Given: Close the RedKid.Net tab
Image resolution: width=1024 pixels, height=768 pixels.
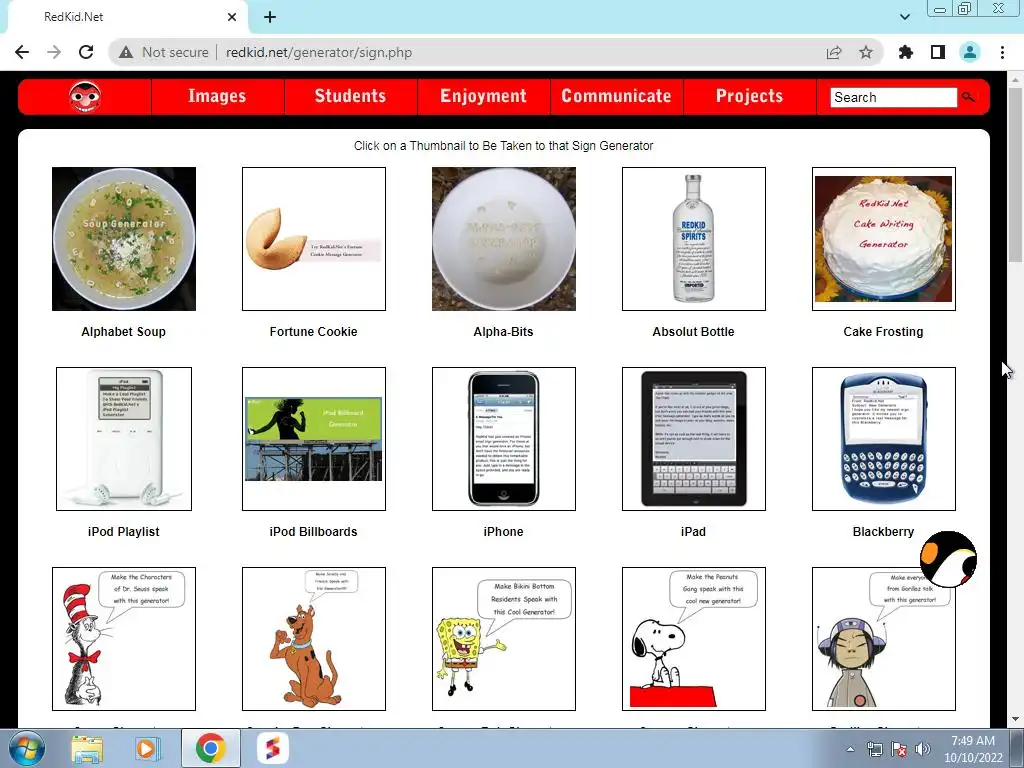Looking at the screenshot, I should pos(232,17).
